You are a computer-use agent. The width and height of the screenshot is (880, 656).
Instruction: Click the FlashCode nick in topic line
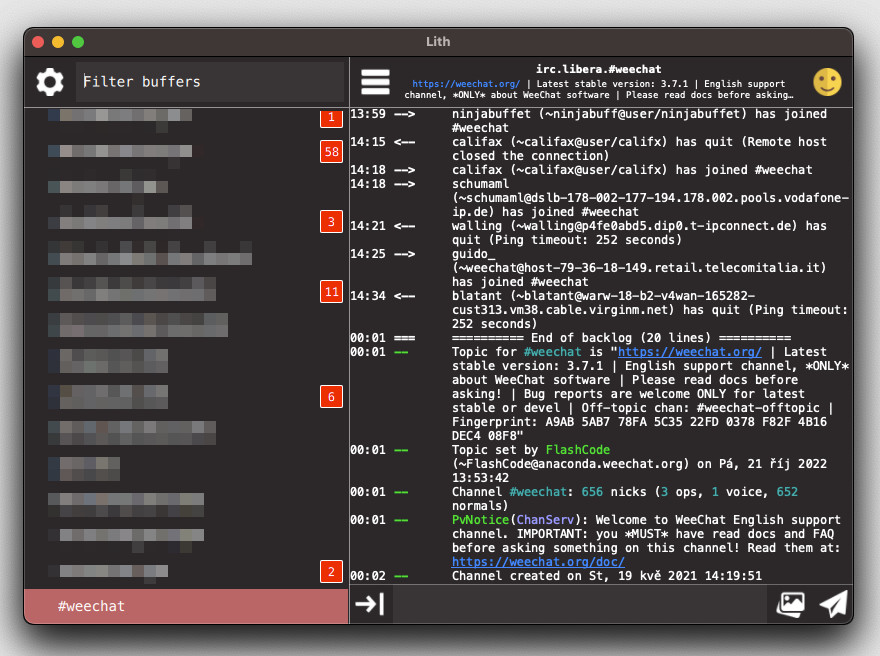pyautogui.click(x=578, y=450)
